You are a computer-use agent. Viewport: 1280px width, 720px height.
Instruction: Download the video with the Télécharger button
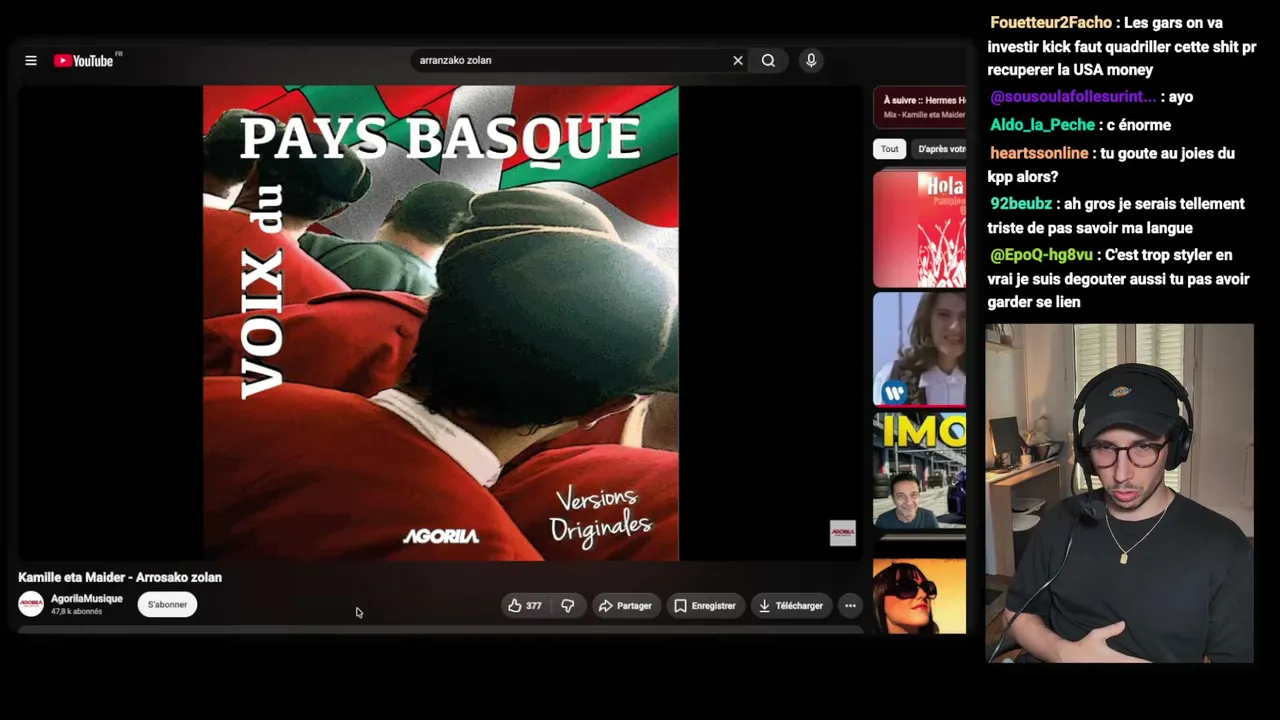[x=791, y=606]
